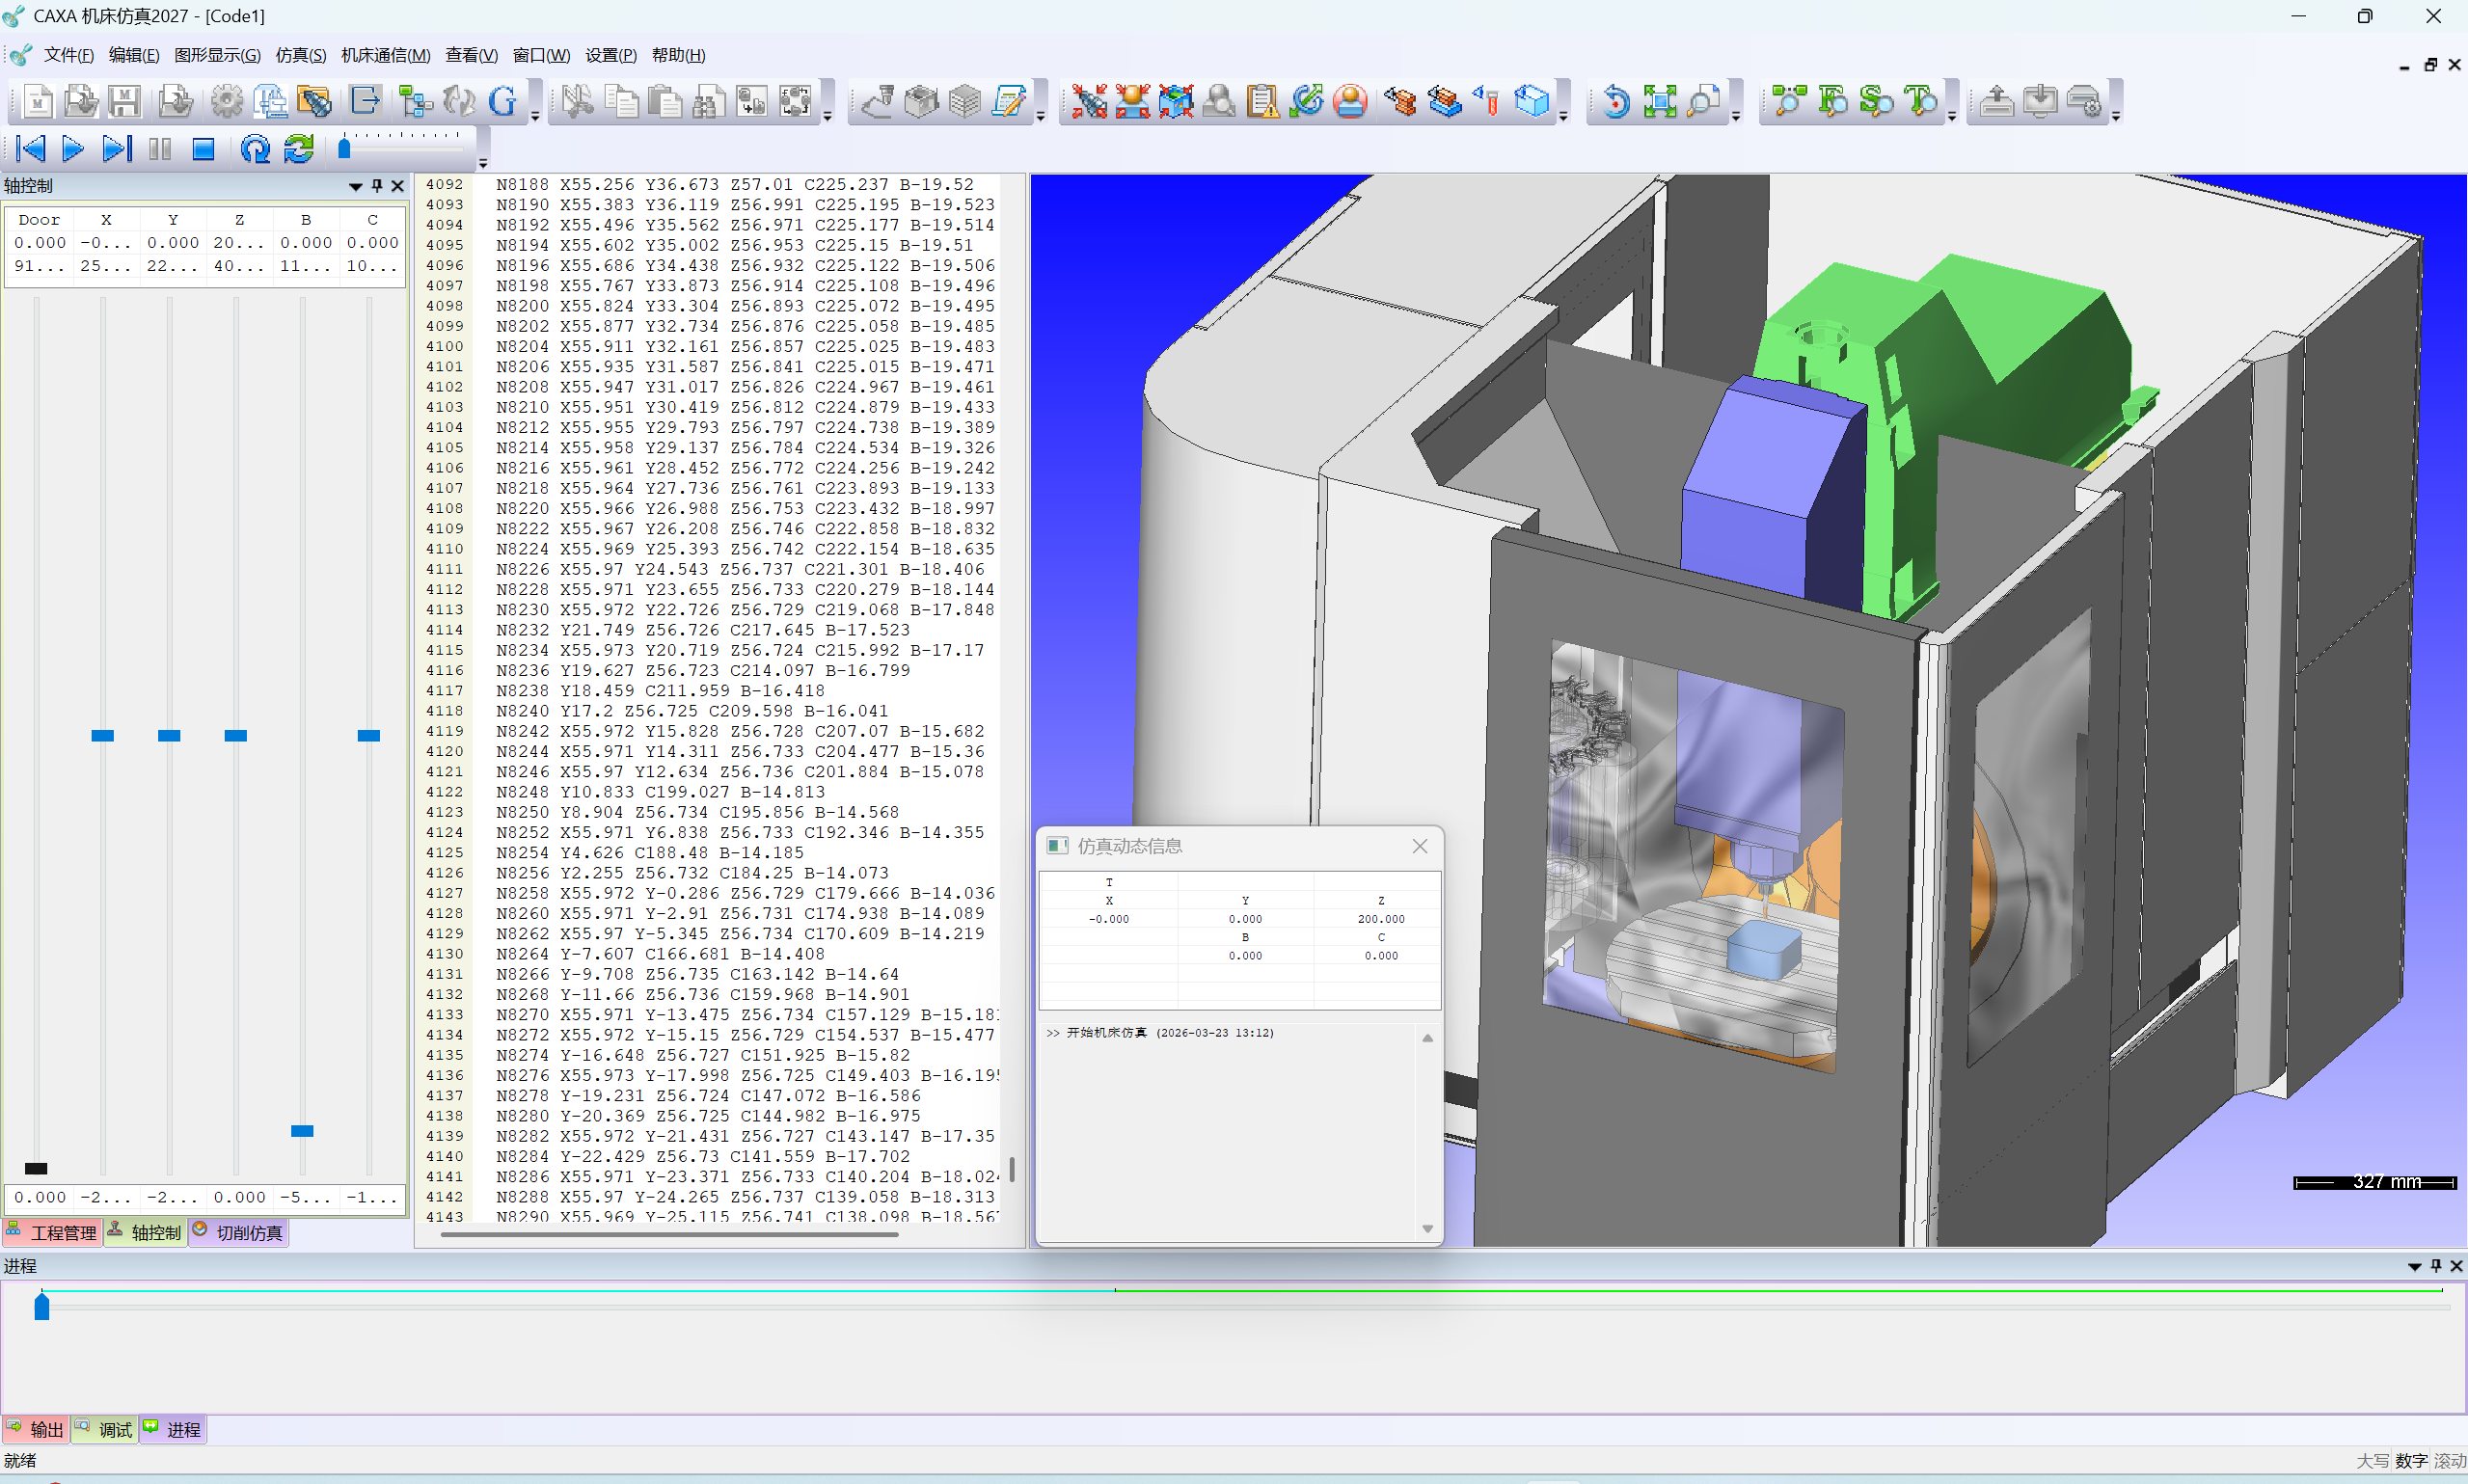The width and height of the screenshot is (2468, 1484).
Task: Click the fit-to-window green arrows icon
Action: [1659, 101]
